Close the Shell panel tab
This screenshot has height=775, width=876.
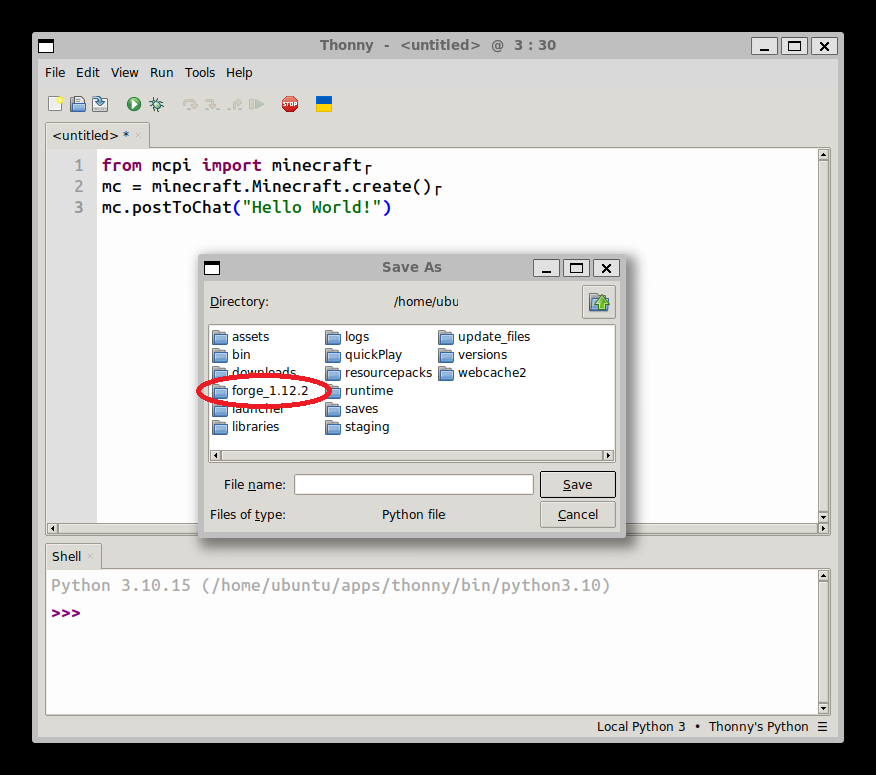[x=90, y=556]
